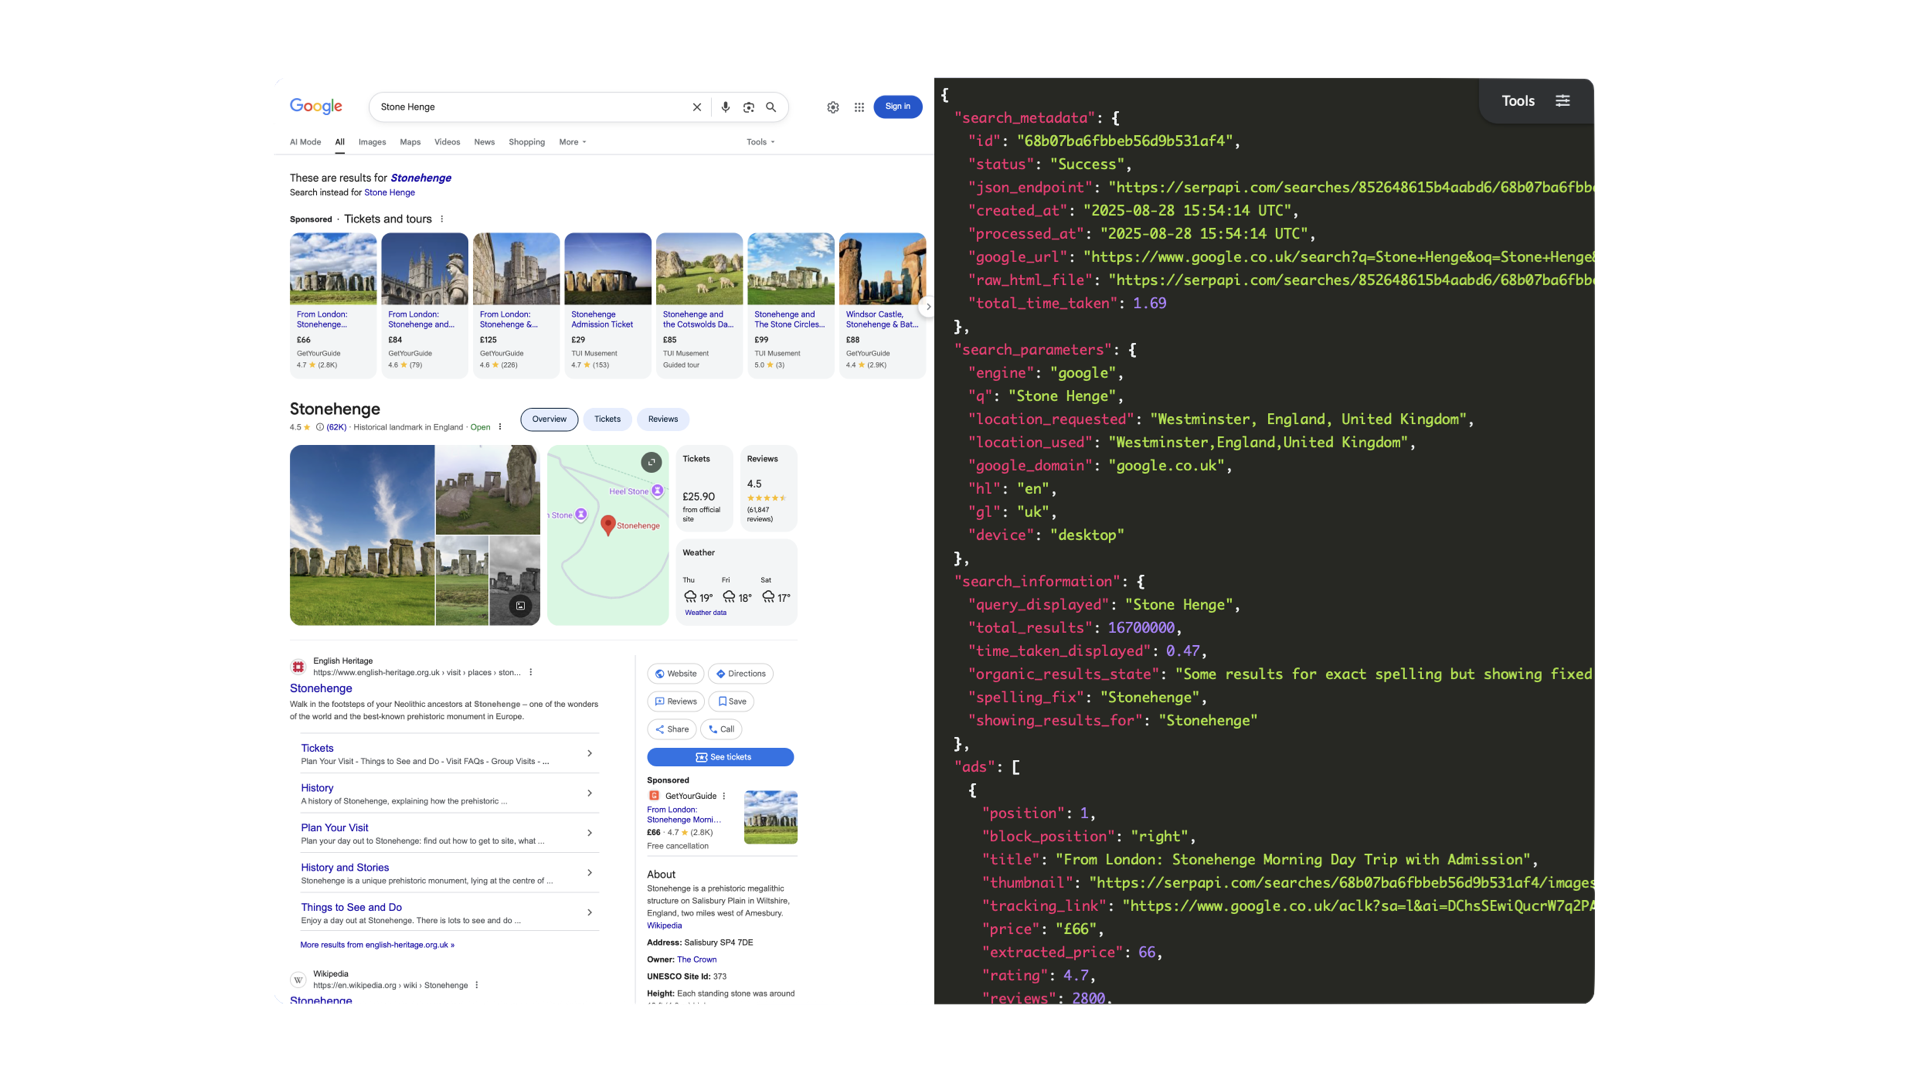The width and height of the screenshot is (1920, 1080).
Task: Clear search text with X icon
Action: (x=697, y=107)
